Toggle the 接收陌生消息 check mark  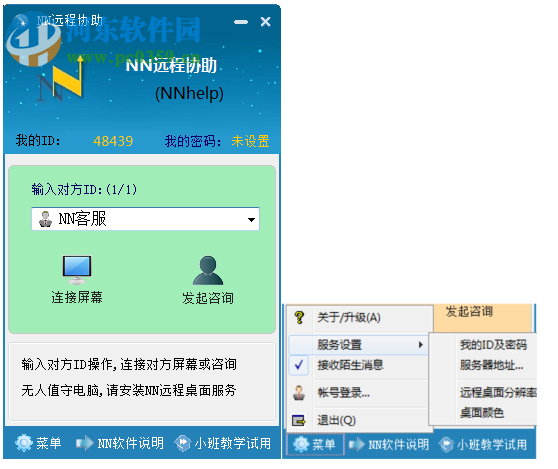pos(299,364)
